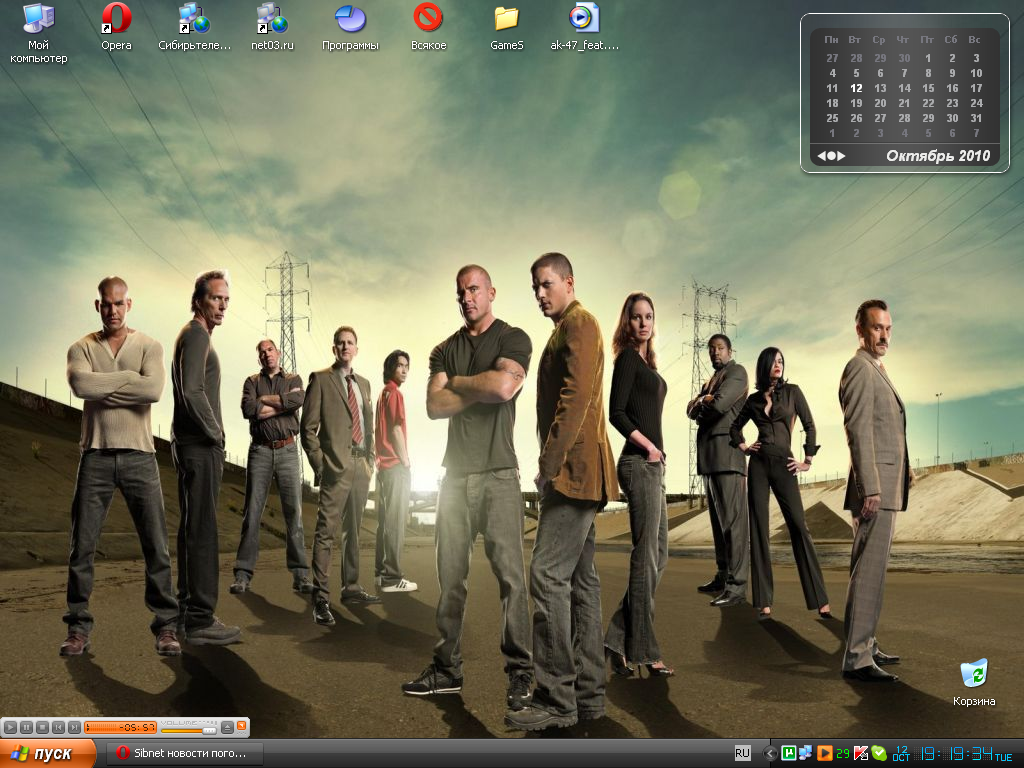
Task: Open the net03.ru desktop shortcut
Action: (271, 18)
